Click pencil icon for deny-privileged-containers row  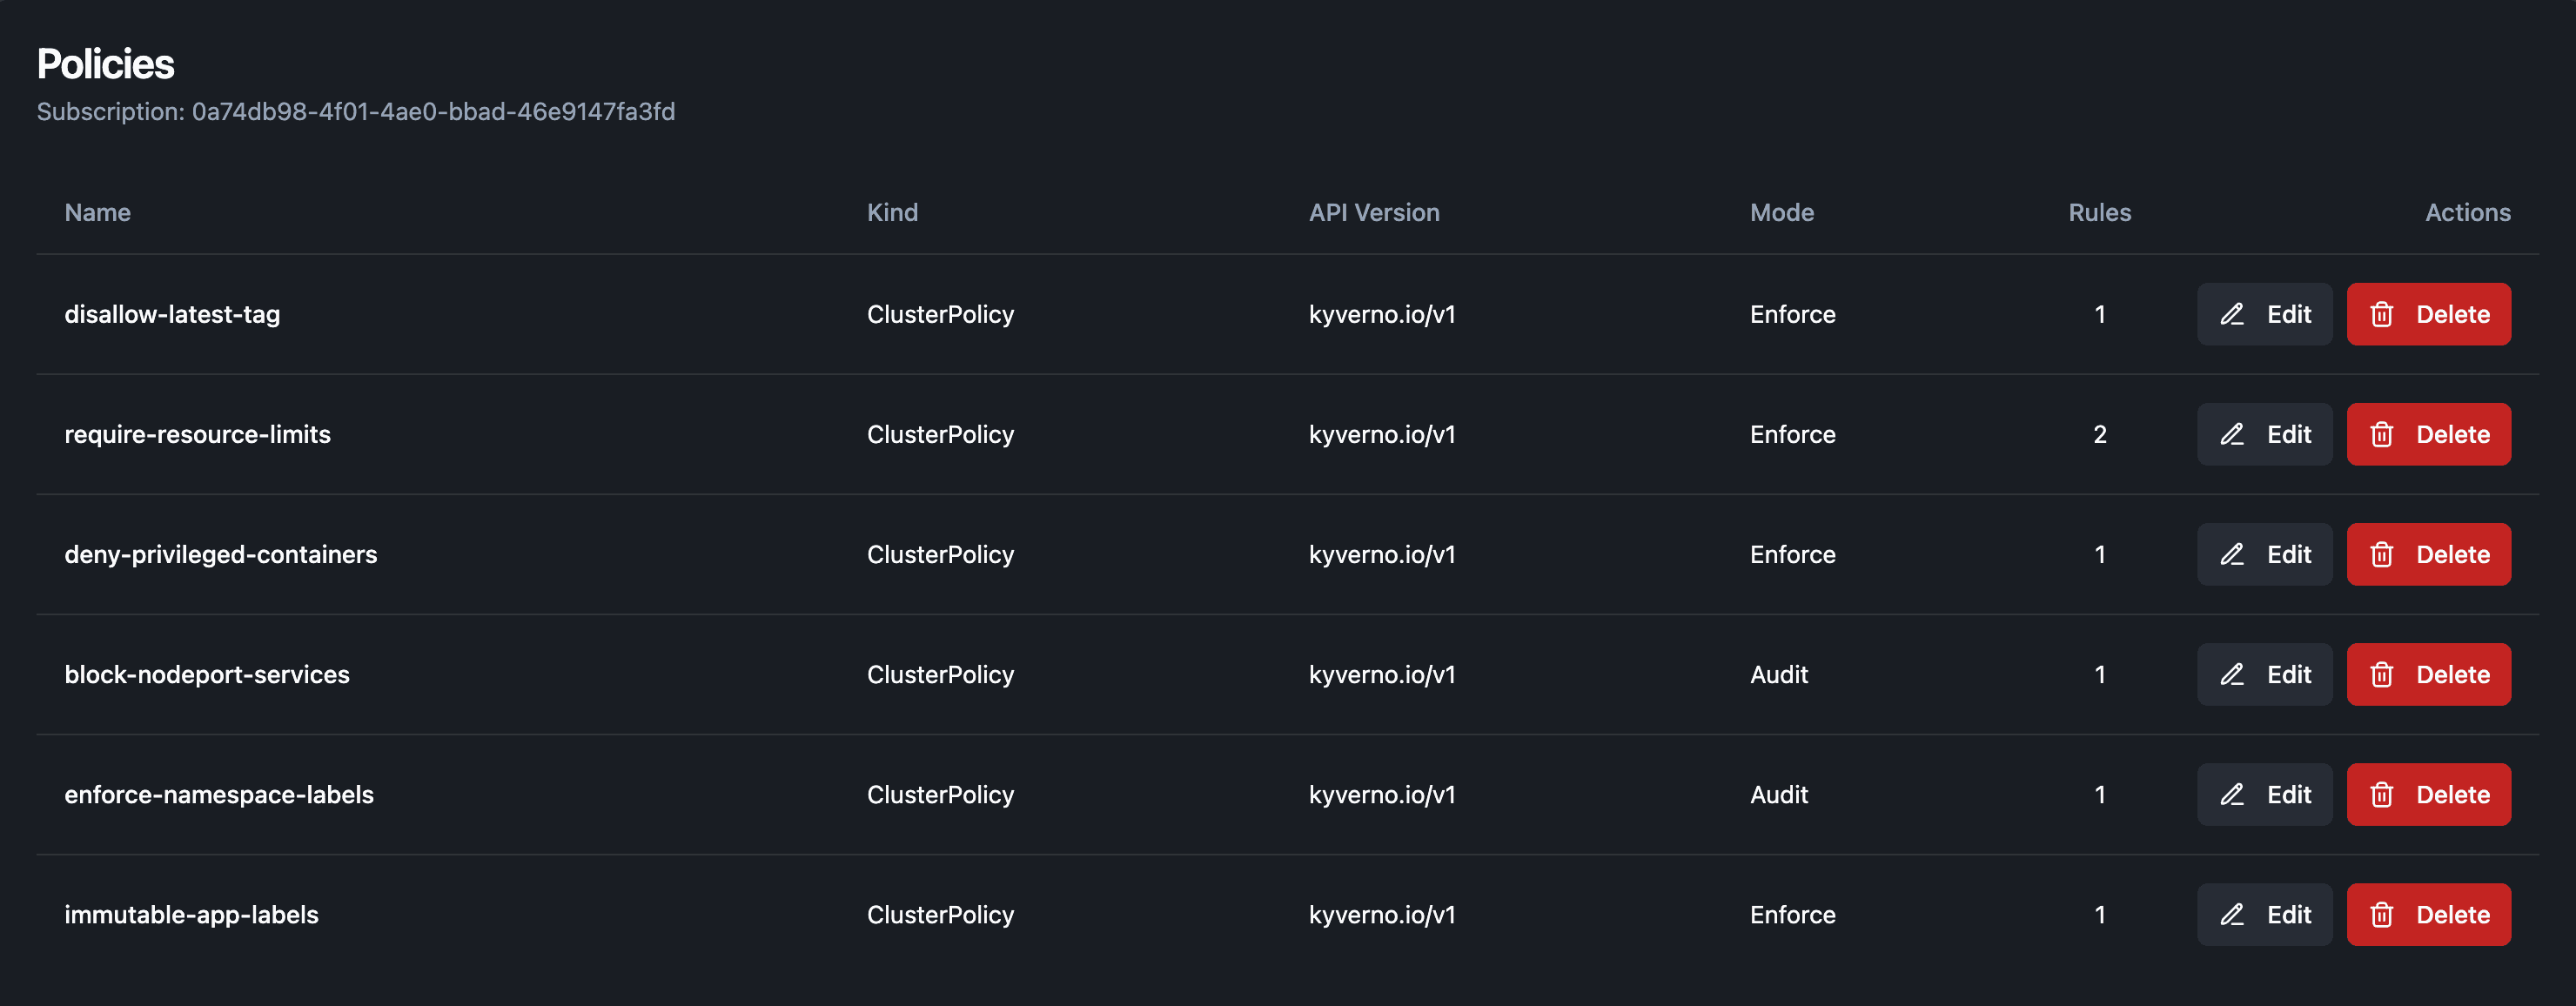point(2232,554)
